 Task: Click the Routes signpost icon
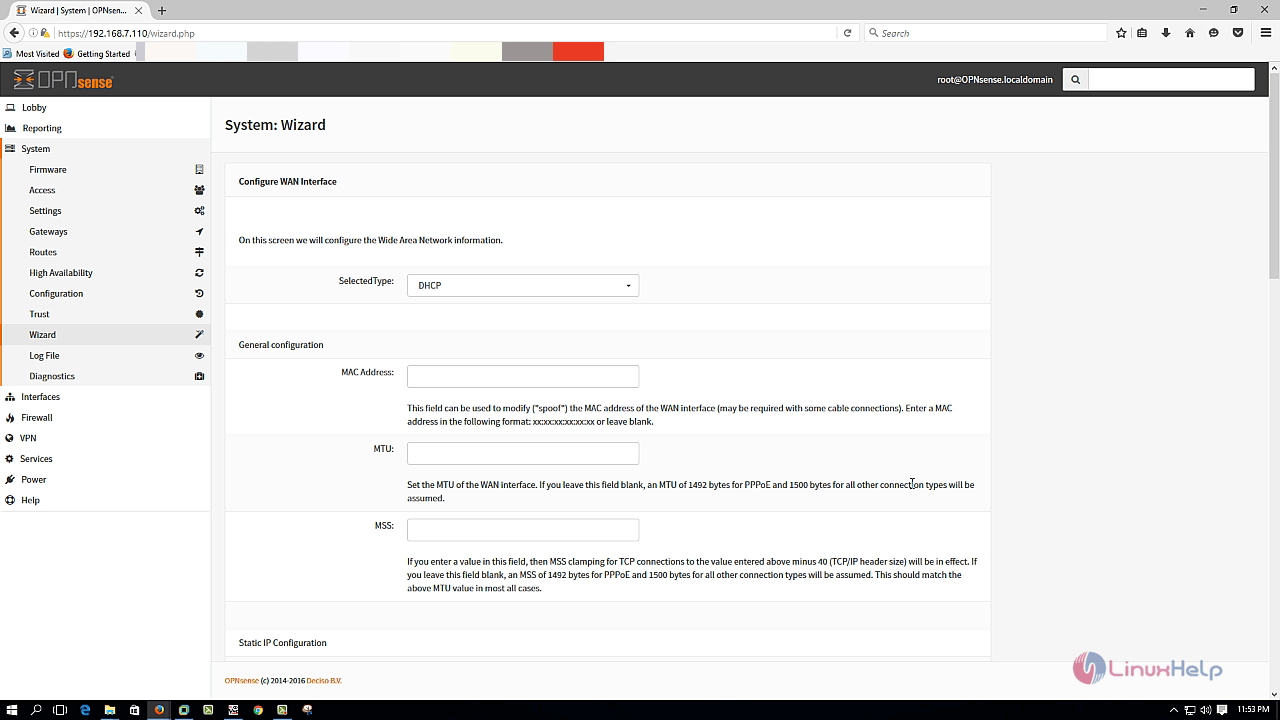pyautogui.click(x=199, y=252)
